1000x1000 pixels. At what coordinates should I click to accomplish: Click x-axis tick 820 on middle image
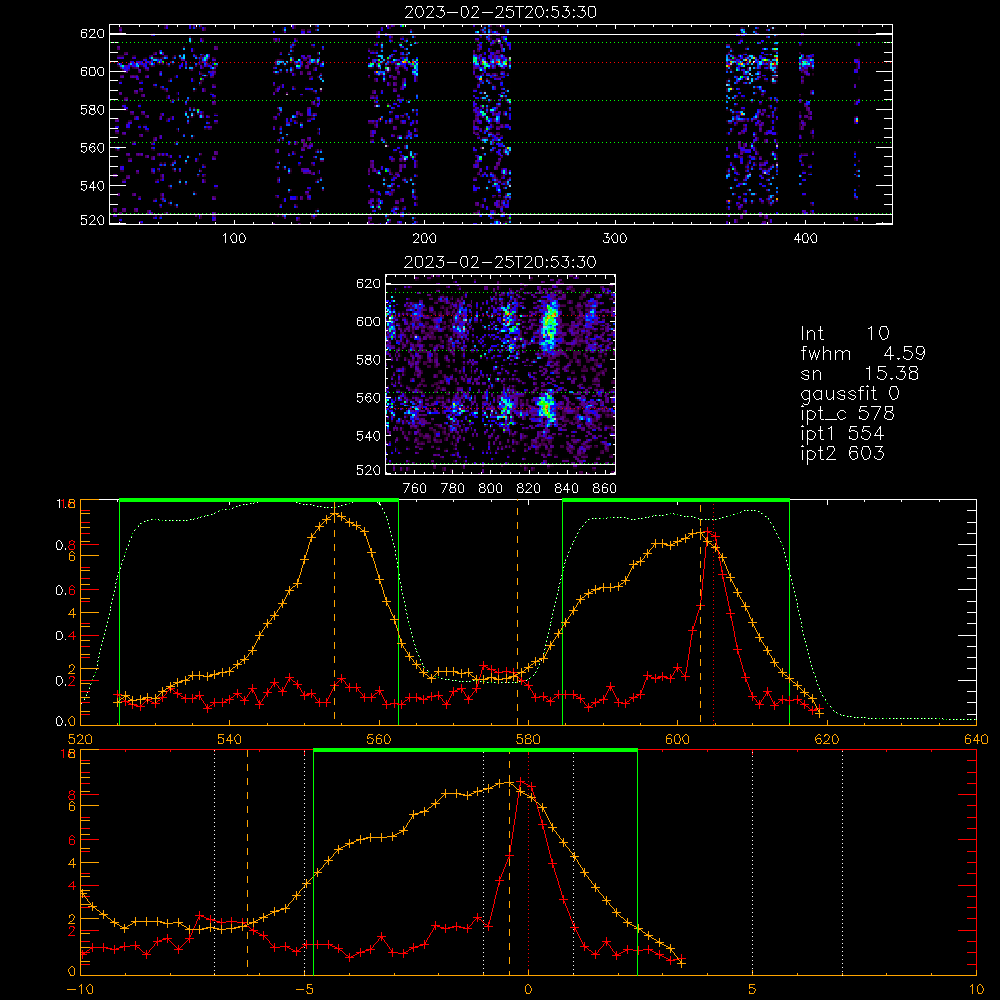529,489
